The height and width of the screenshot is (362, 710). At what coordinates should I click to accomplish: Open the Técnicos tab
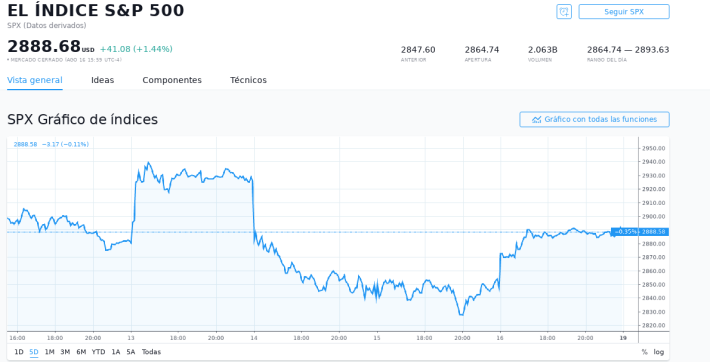pos(248,80)
